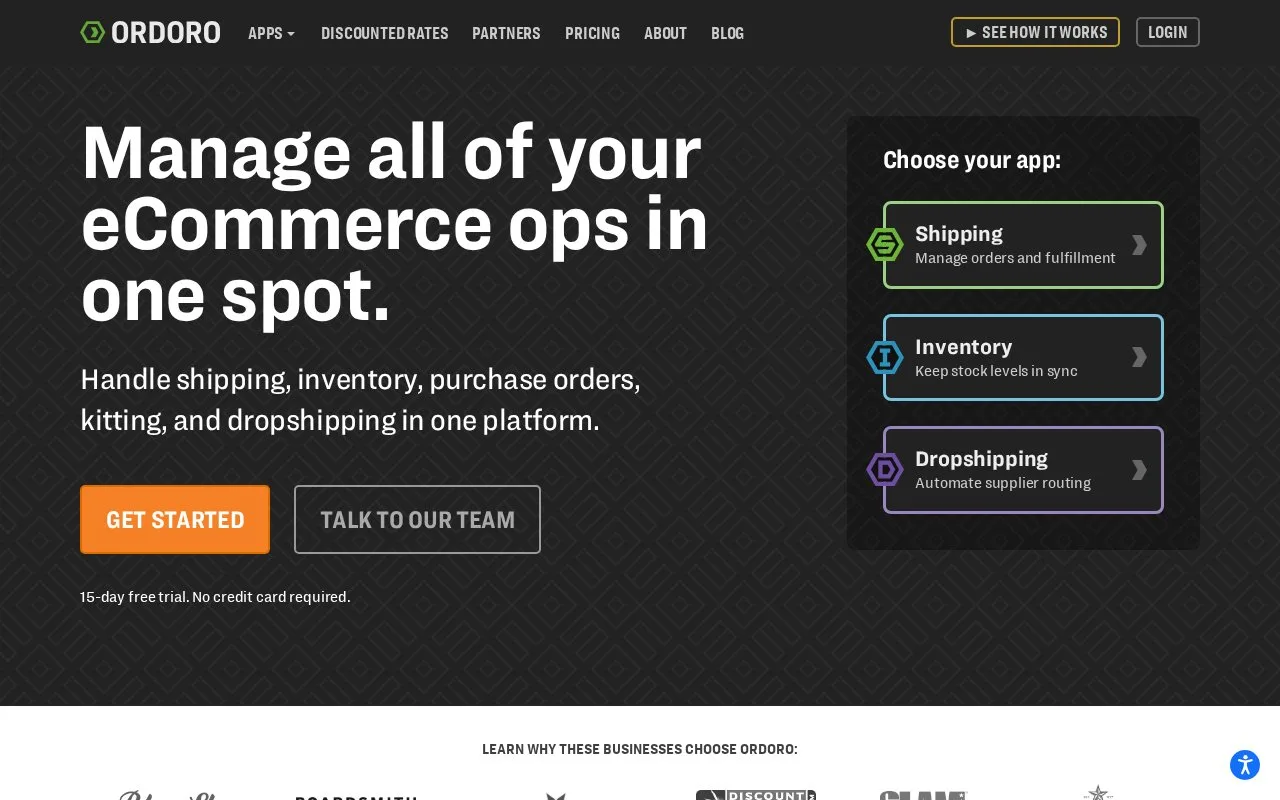Click the 'Keep stock levels in sync' description
The width and height of the screenshot is (1280, 800).
pos(996,371)
